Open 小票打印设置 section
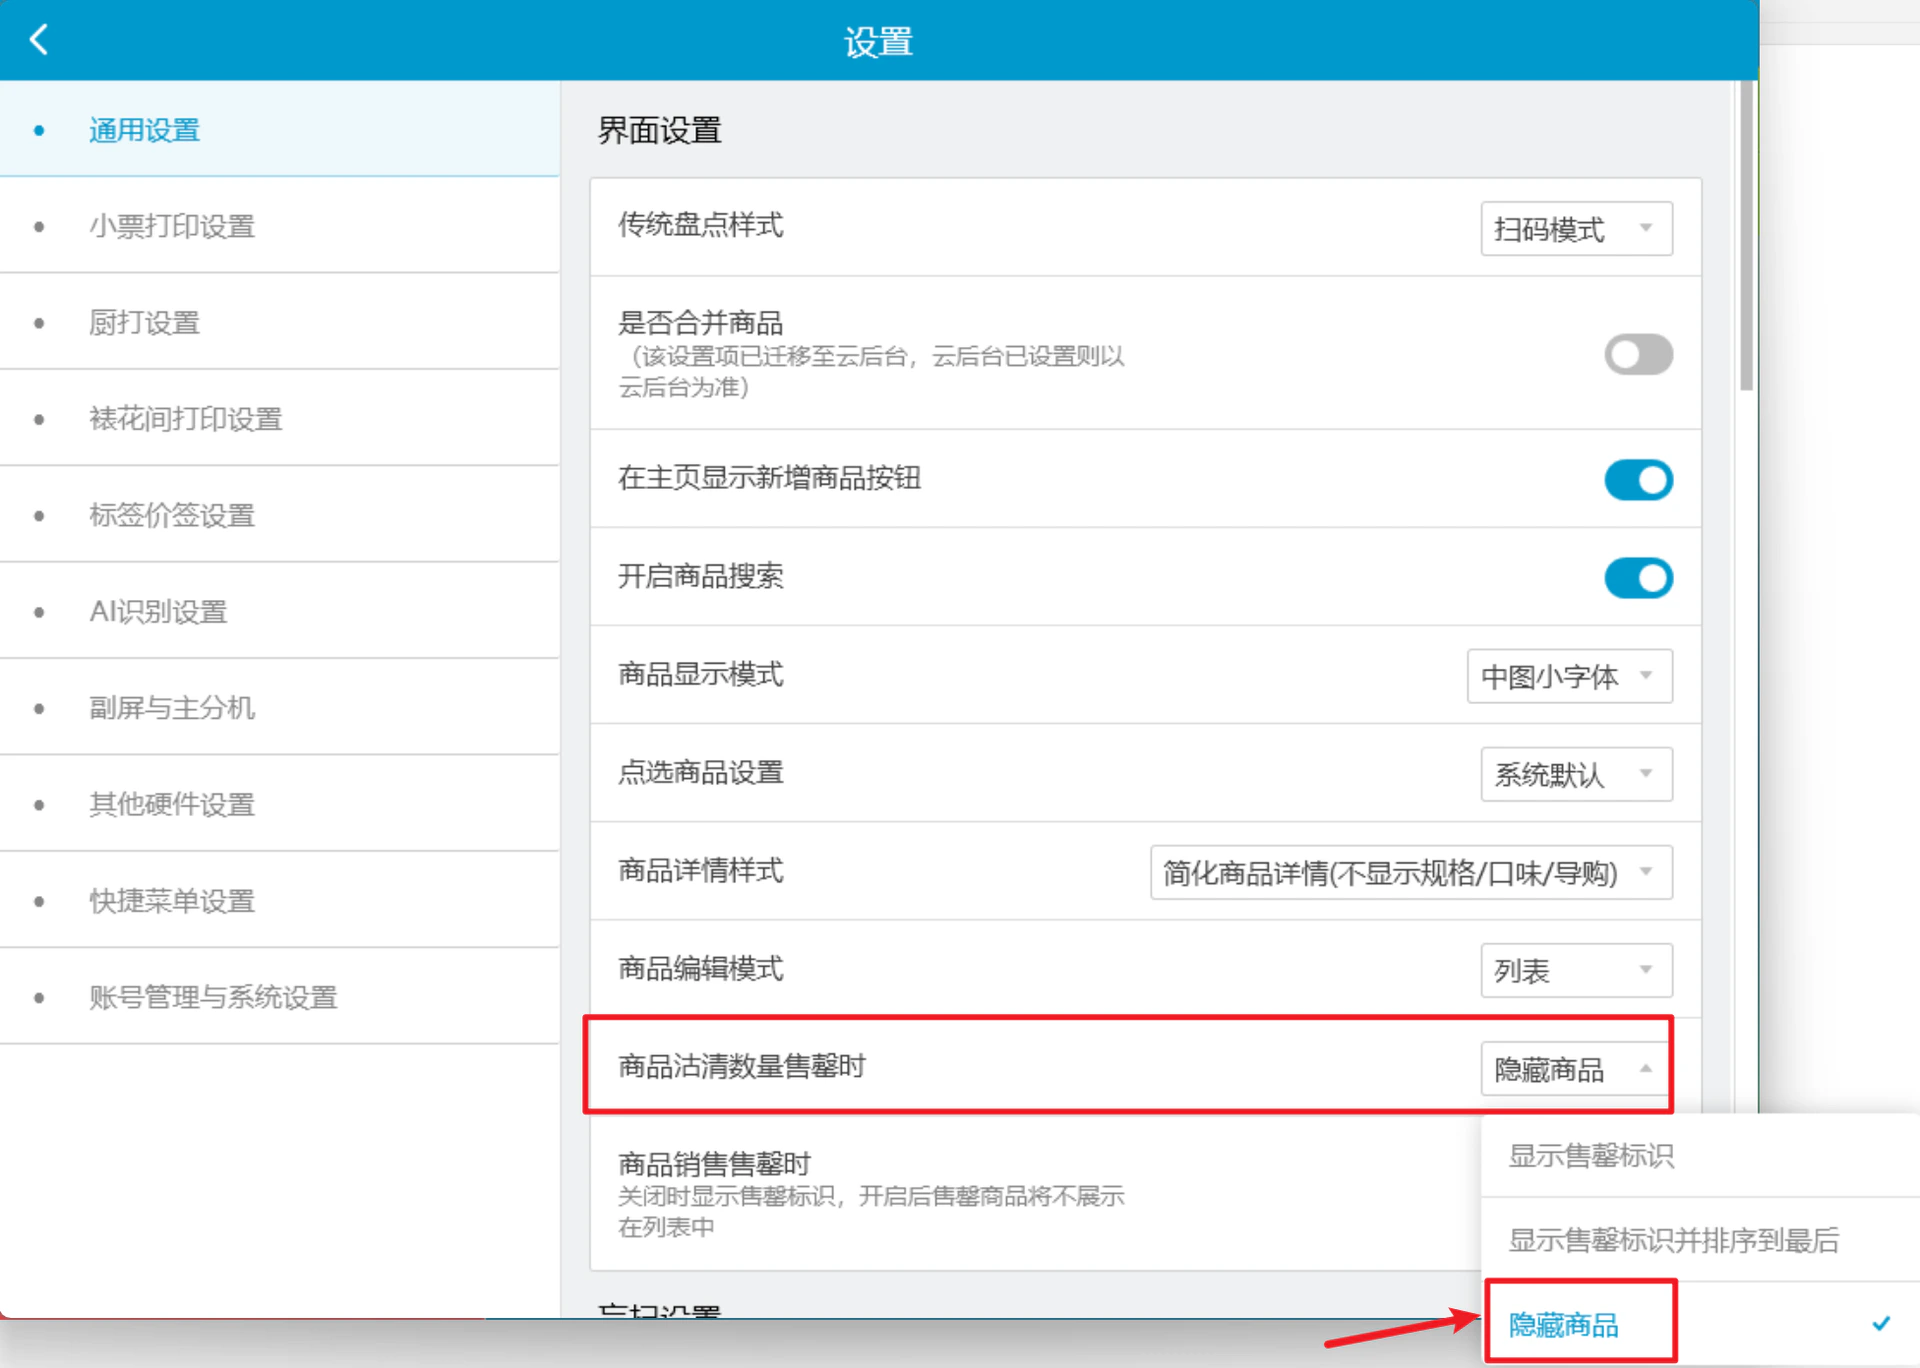1920x1368 pixels. (280, 226)
